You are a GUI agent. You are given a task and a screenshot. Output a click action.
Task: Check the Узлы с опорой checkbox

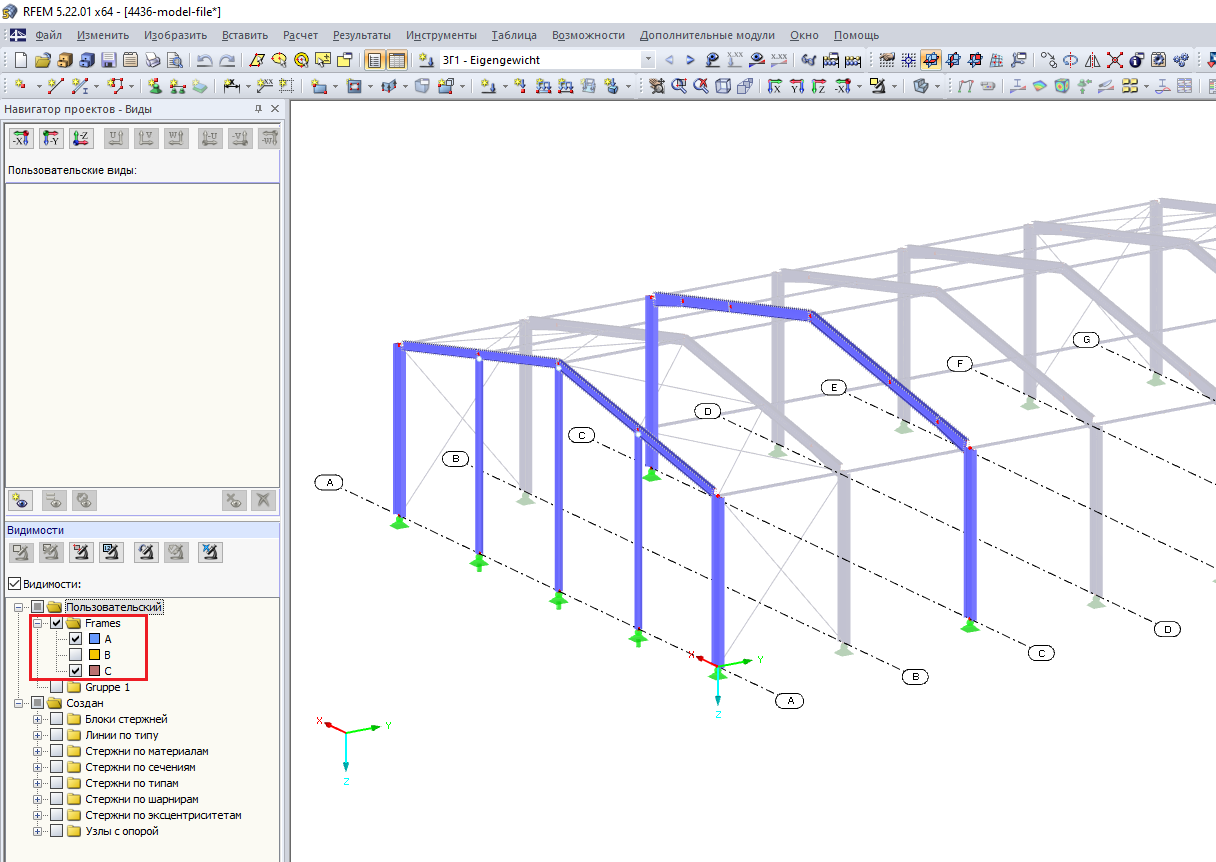pyautogui.click(x=57, y=831)
